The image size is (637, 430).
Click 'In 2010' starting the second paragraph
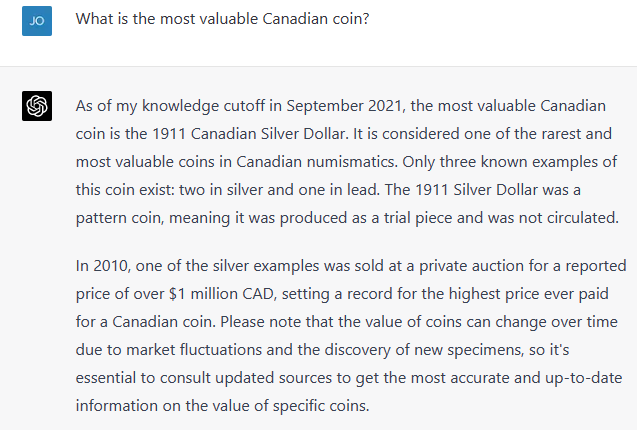tap(102, 266)
